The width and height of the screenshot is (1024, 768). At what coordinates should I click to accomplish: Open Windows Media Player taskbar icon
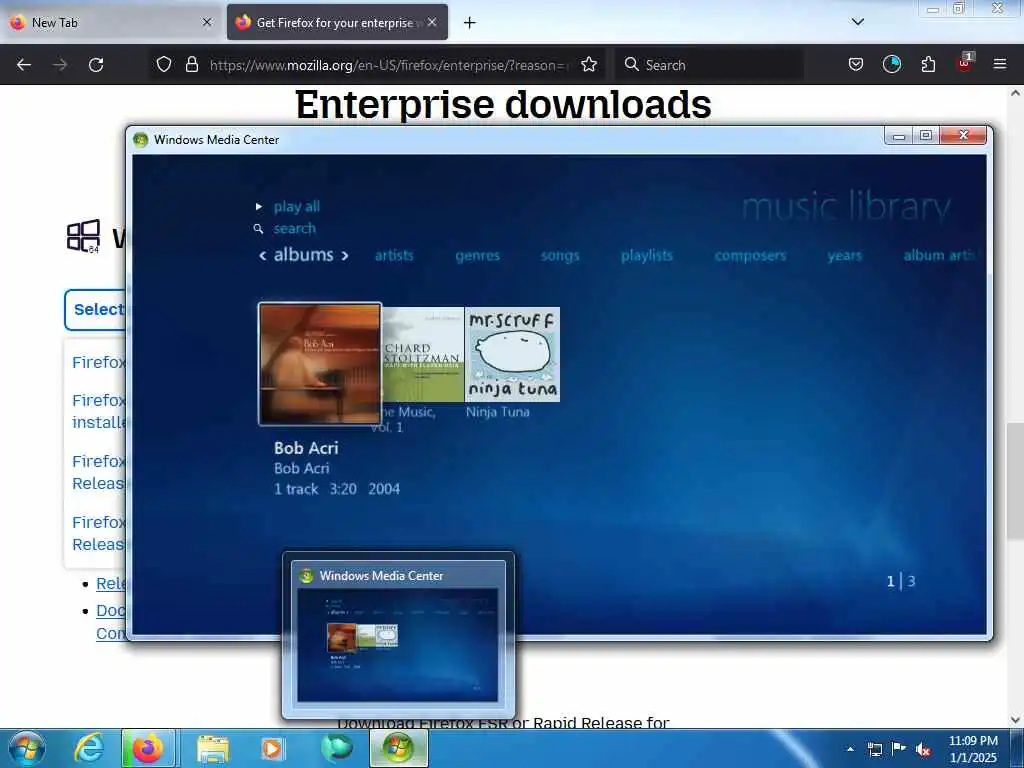(272, 748)
